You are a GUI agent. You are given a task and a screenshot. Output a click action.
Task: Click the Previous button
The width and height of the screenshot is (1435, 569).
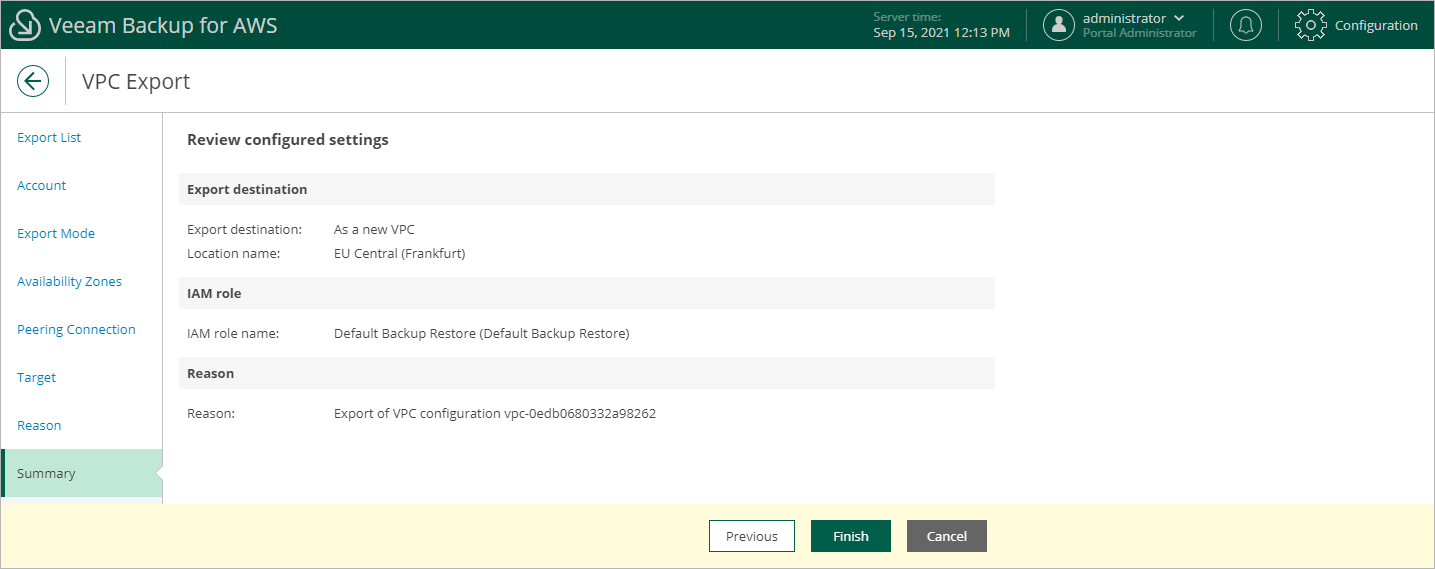[752, 536]
